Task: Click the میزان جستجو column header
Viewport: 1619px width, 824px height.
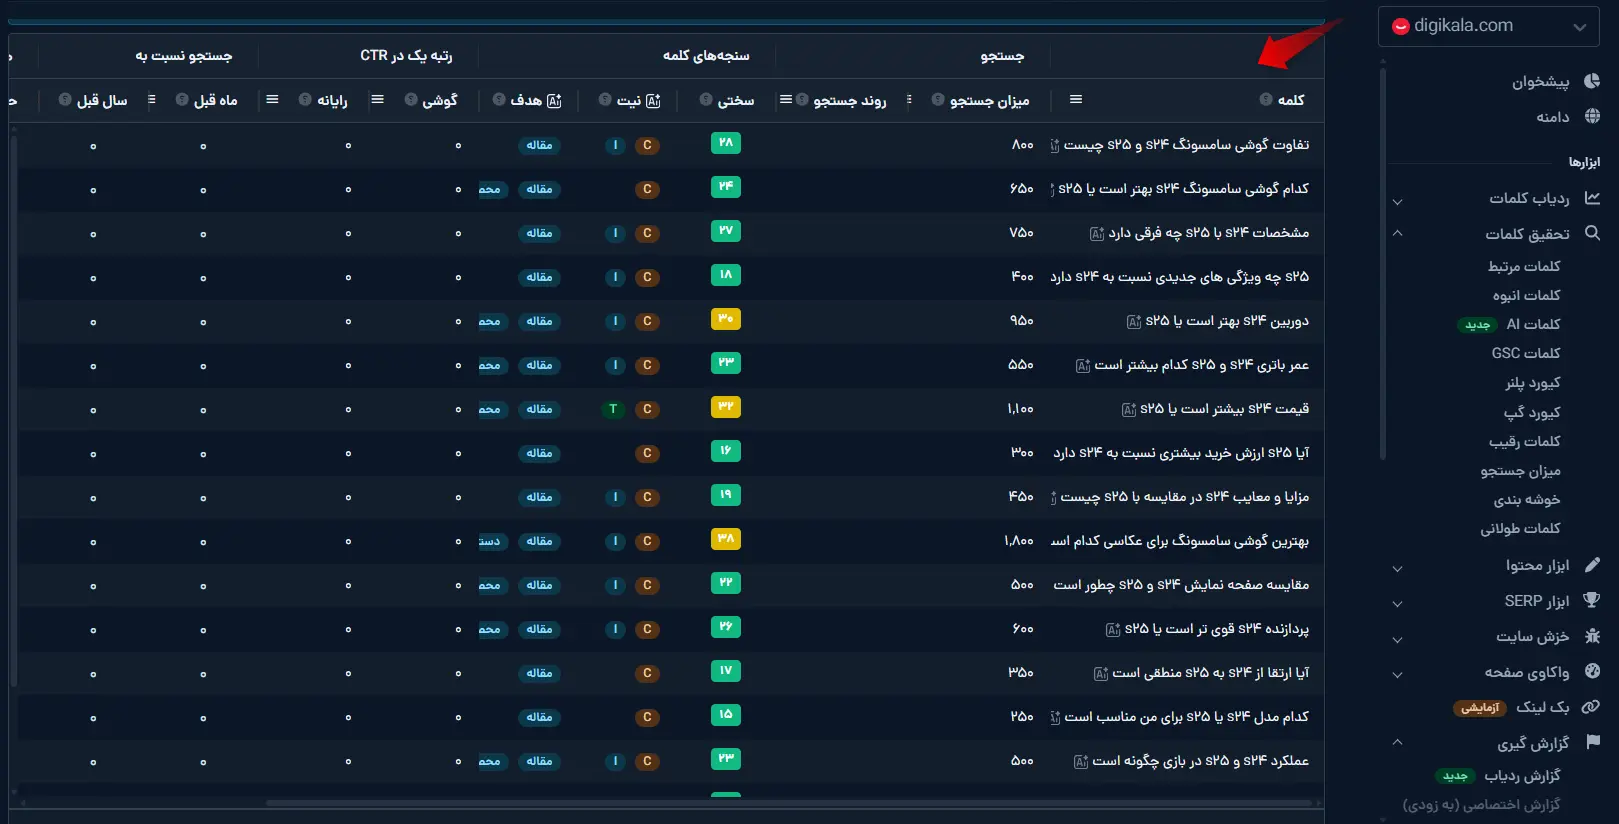Action: pos(989,100)
